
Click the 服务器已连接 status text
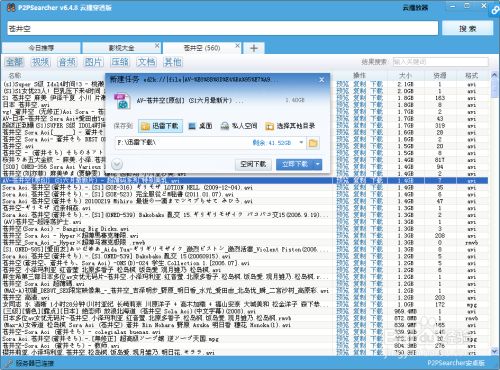click(34, 363)
